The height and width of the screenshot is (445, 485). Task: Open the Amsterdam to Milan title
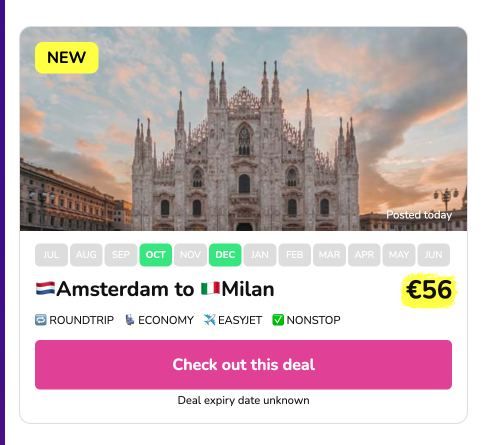pyautogui.click(x=155, y=289)
